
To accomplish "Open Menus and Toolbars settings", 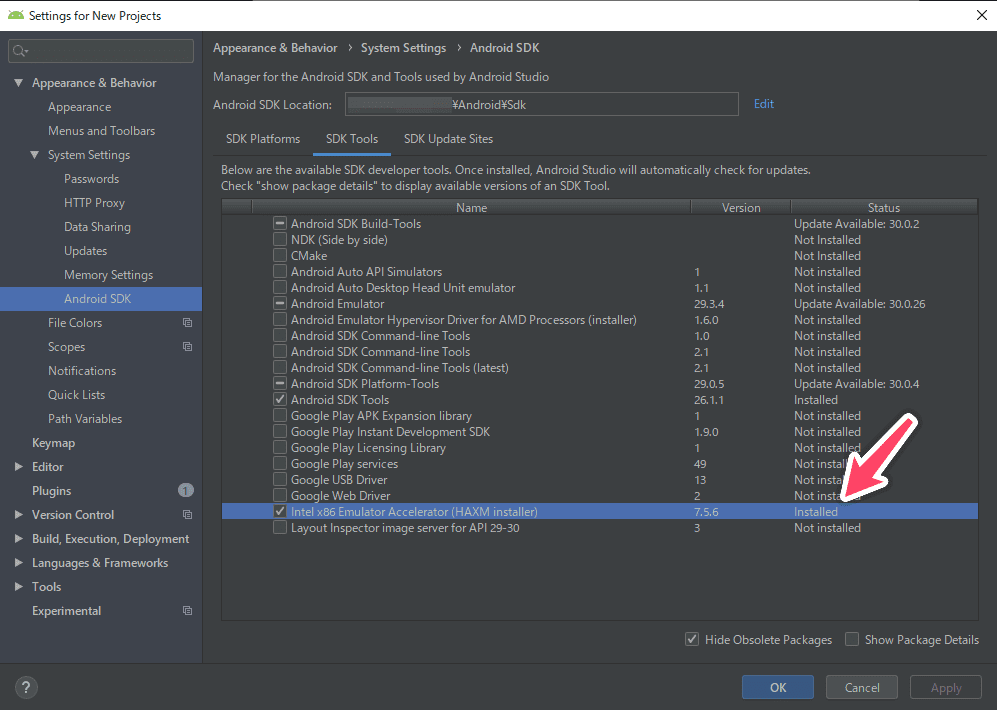I will coord(102,130).
